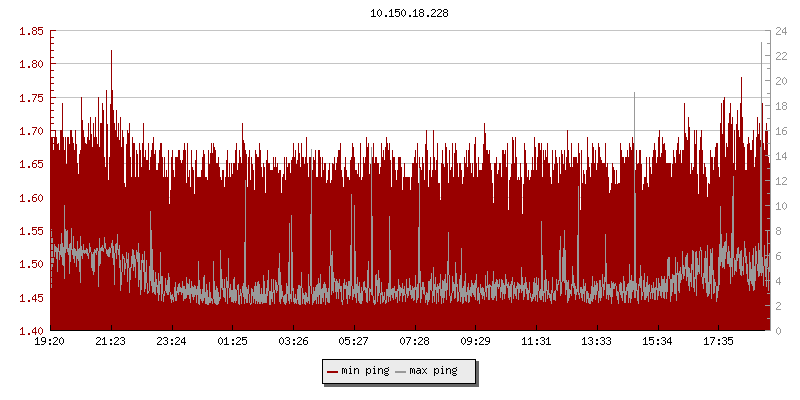The image size is (800, 400).
Task: Click the 1.40 left axis value
Action: pyautogui.click(x=31, y=331)
